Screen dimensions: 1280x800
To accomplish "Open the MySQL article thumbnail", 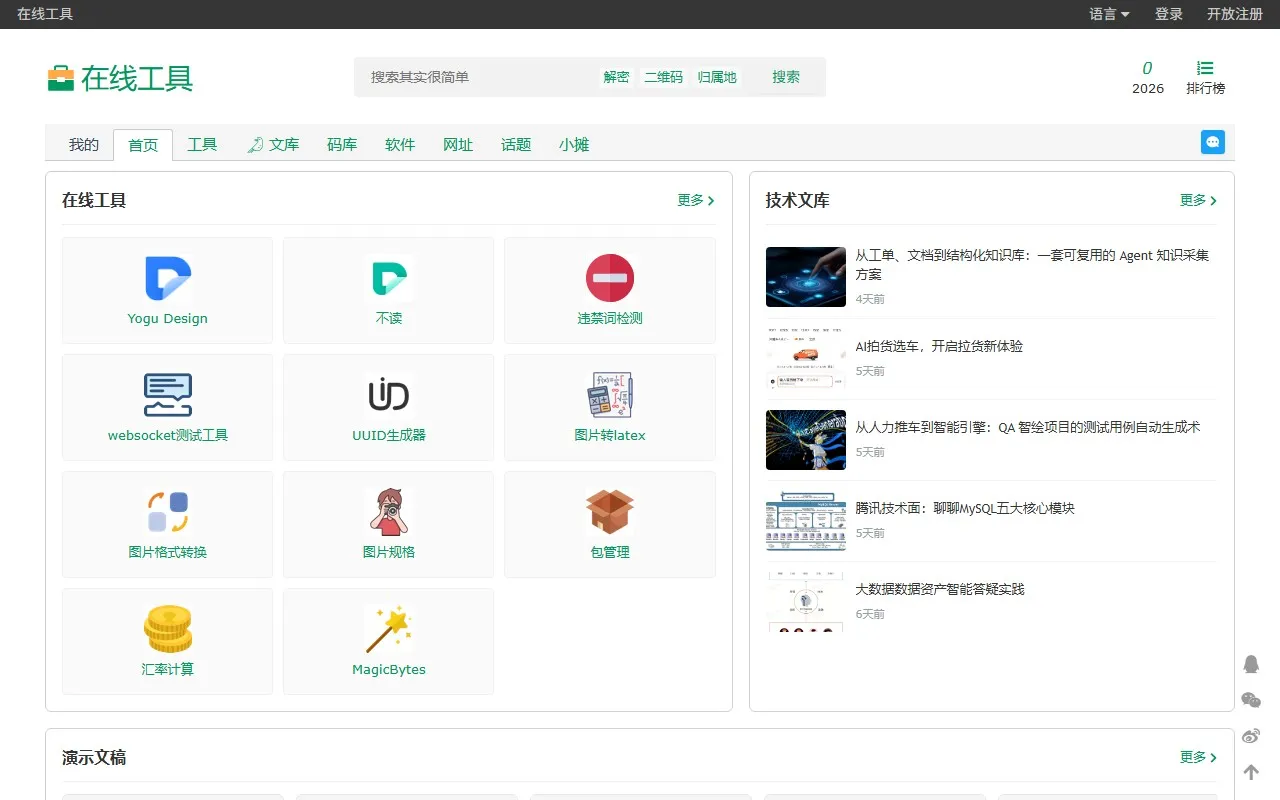I will (x=806, y=521).
